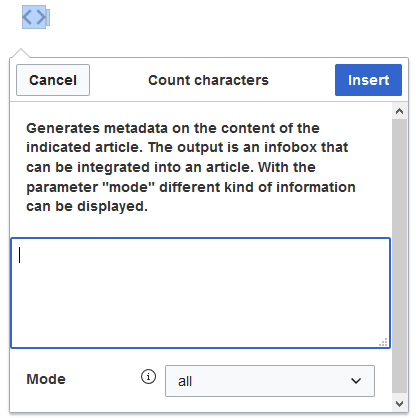Open the info icon beside Mode
The image size is (416, 418).
(148, 377)
